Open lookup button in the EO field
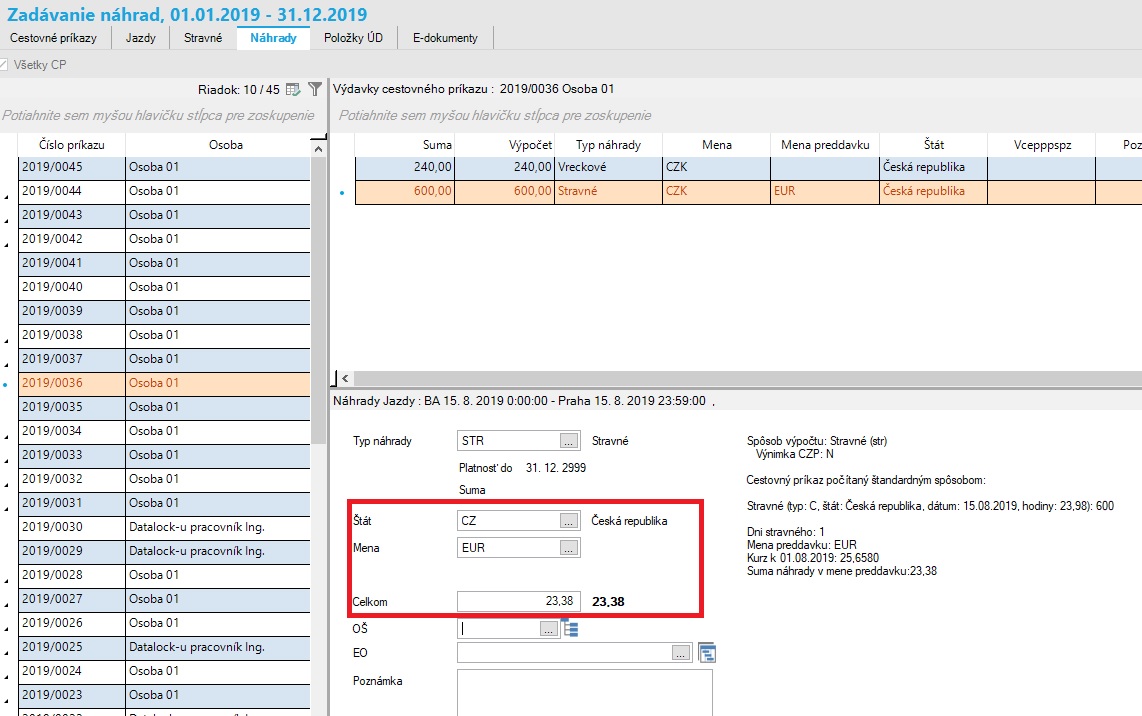 click(x=680, y=653)
